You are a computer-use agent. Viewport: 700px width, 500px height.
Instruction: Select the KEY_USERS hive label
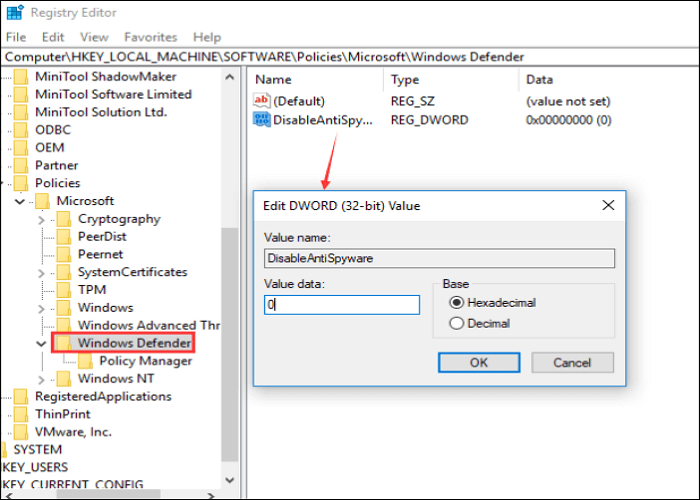point(35,467)
